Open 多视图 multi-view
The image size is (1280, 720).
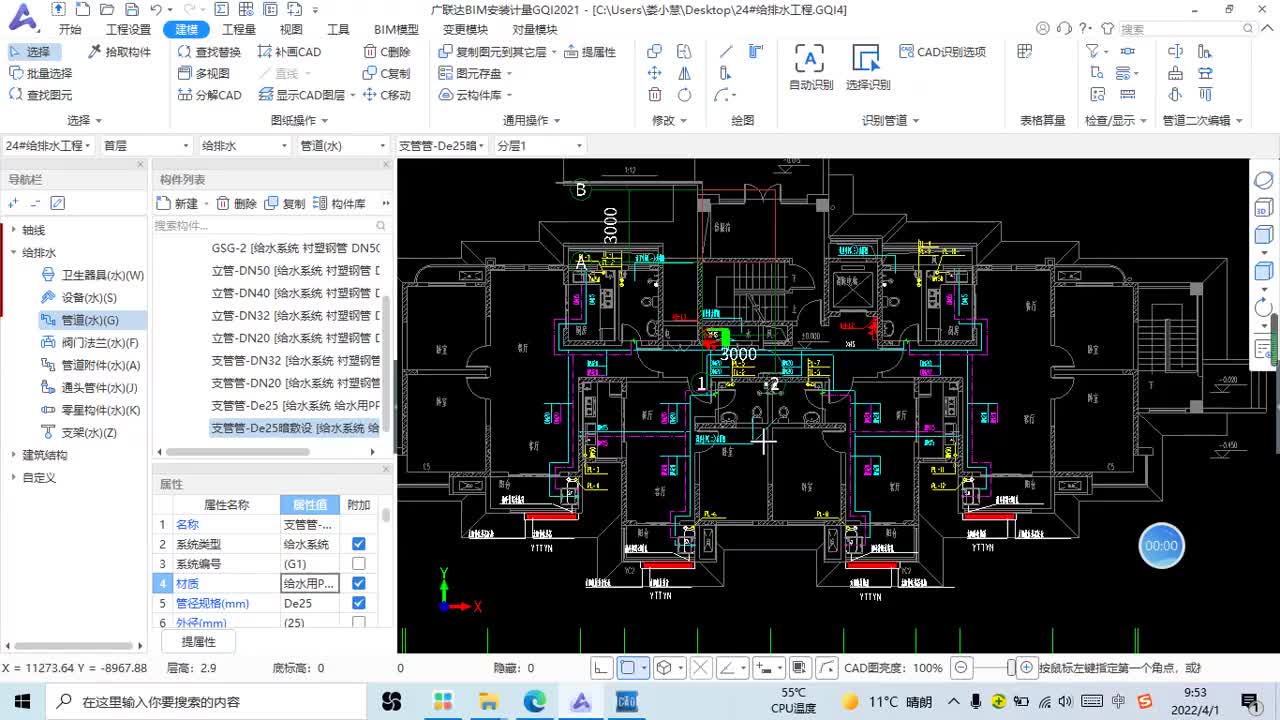pyautogui.click(x=204, y=73)
